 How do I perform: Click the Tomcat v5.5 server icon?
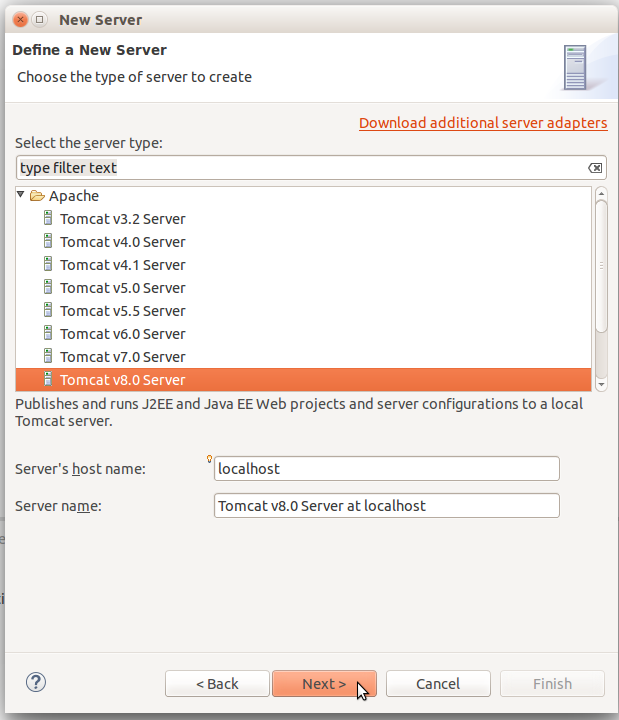(48, 309)
